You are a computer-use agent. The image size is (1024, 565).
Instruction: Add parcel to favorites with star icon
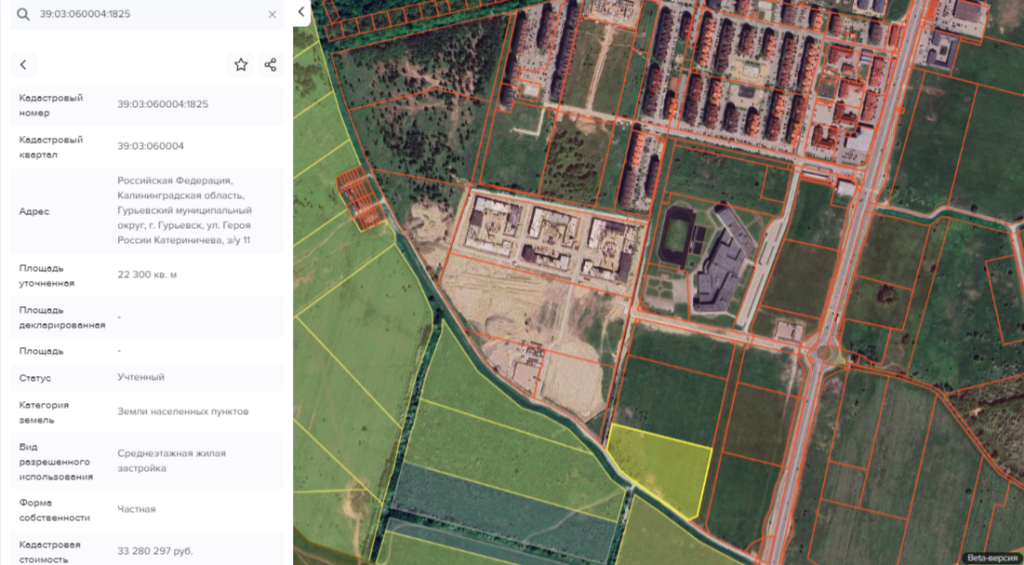click(x=241, y=65)
